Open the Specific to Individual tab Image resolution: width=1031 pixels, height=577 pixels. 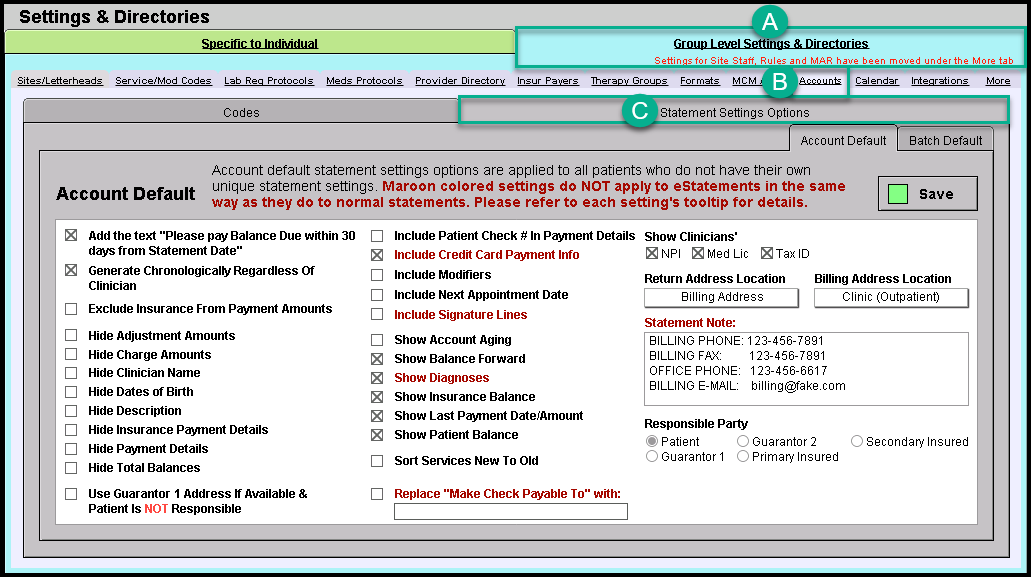(x=259, y=43)
